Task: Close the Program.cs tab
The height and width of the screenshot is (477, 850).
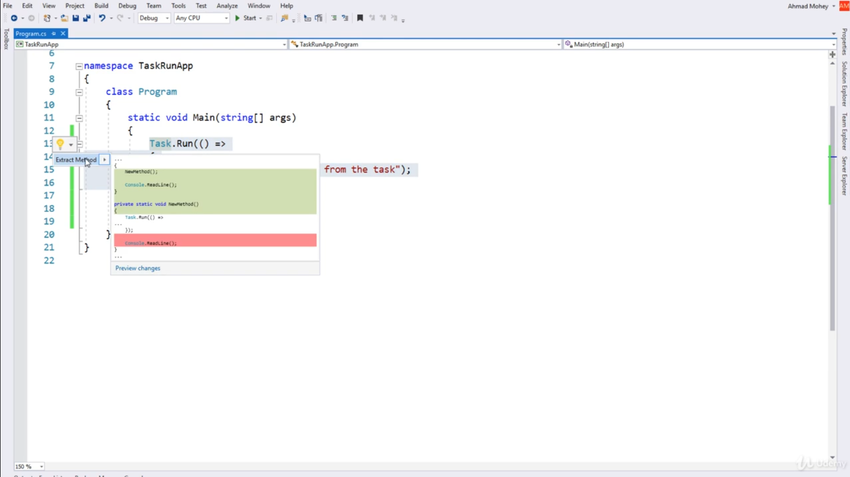Action: [x=63, y=34]
